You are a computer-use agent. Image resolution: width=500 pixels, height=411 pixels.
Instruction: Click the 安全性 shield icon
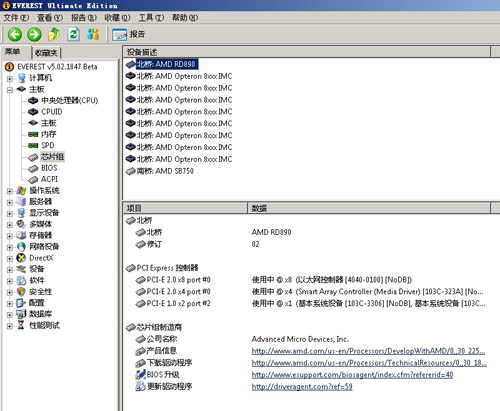tap(21, 292)
